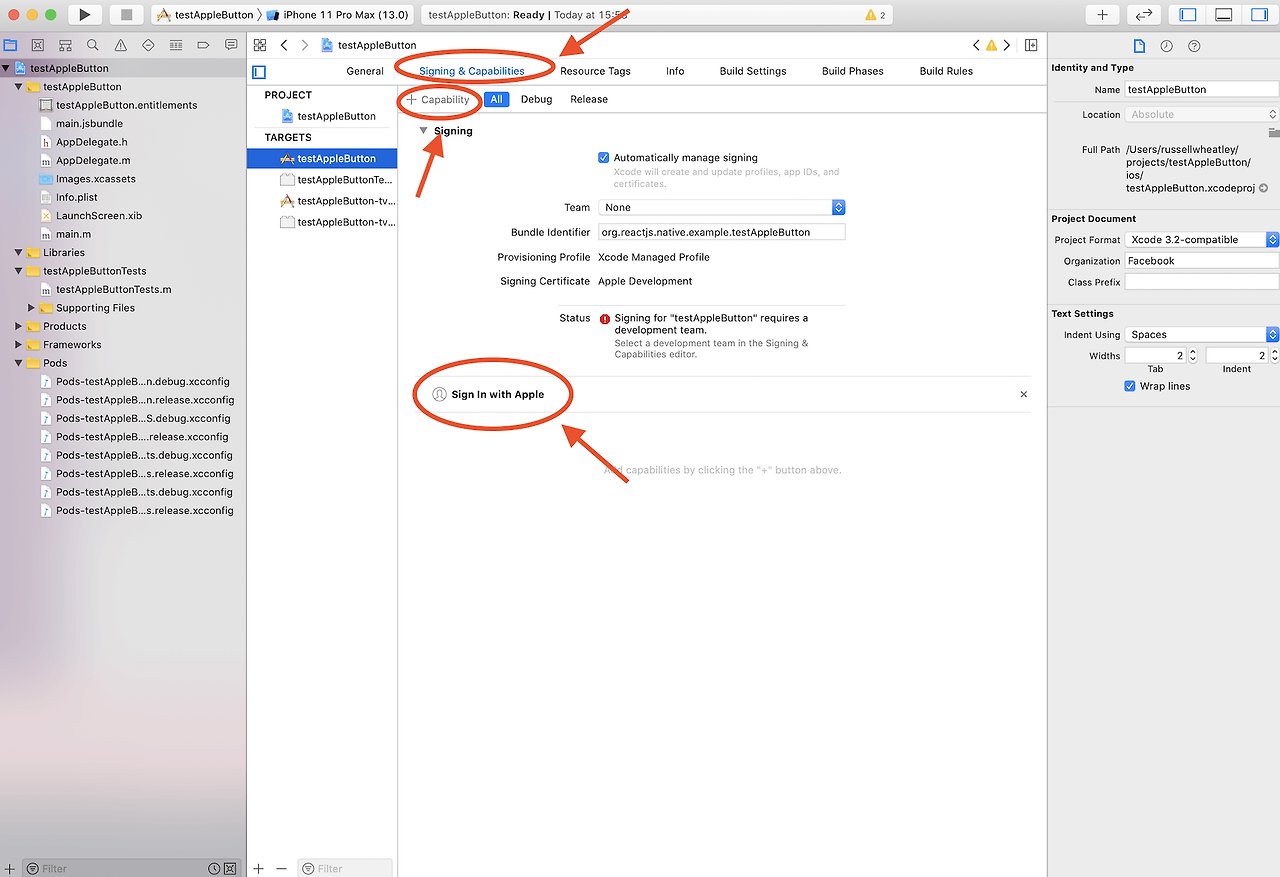
Task: Run the project with the Play button
Action: click(84, 15)
